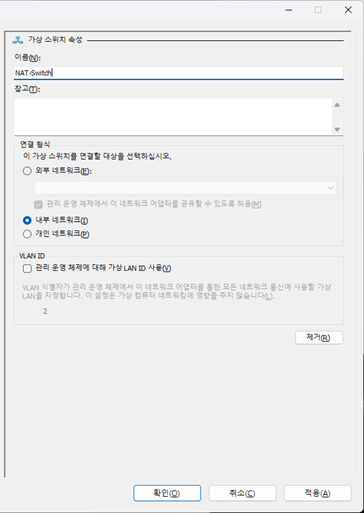The height and width of the screenshot is (515, 364).
Task: Click the text 이 가상 스위치를 연결할 대상을 선택하십시오
Action: [97, 156]
